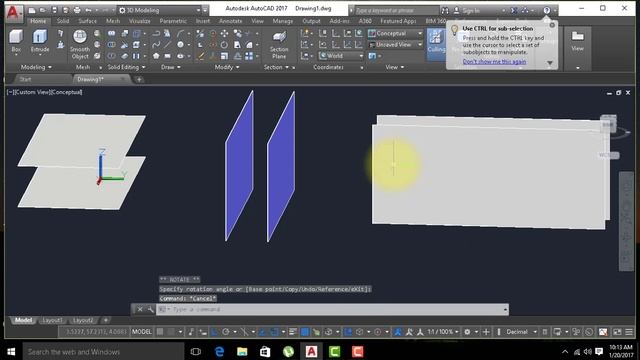
Task: Switch to the Surface ribbon tab
Action: click(87, 21)
